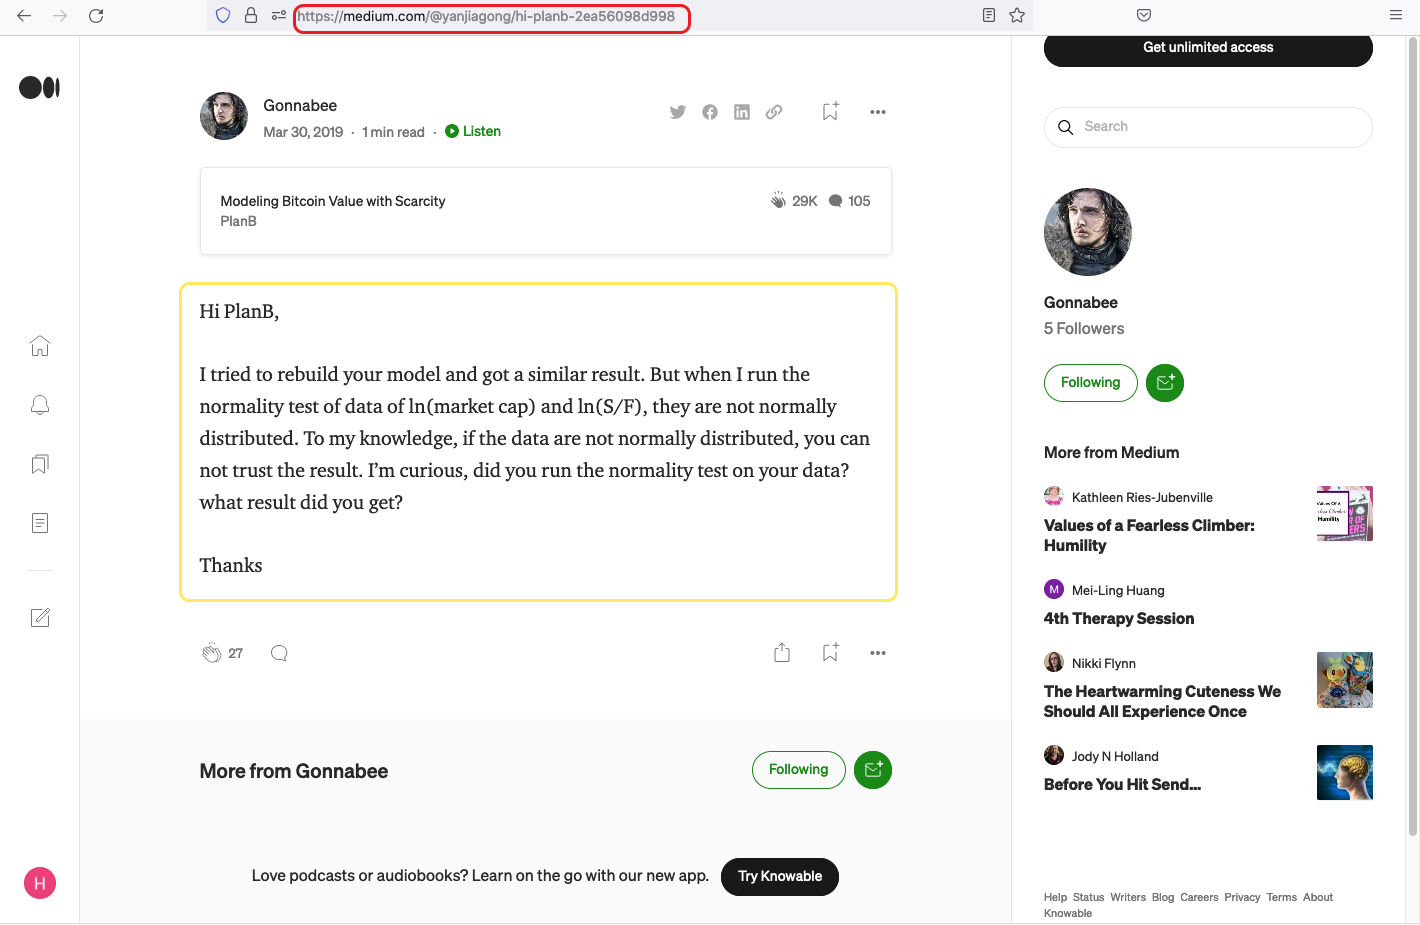Open the H profile avatar
1420x925 pixels.
click(x=40, y=883)
